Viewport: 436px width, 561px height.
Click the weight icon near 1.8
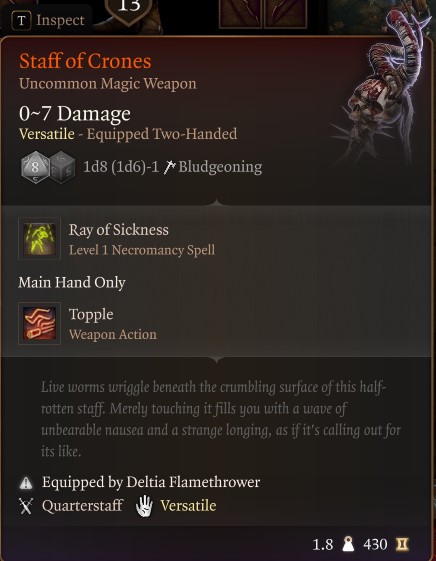(348, 544)
